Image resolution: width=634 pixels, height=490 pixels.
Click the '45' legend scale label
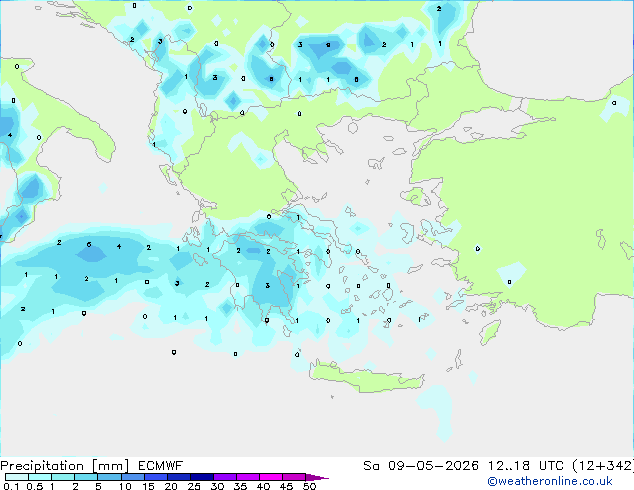pos(286,486)
